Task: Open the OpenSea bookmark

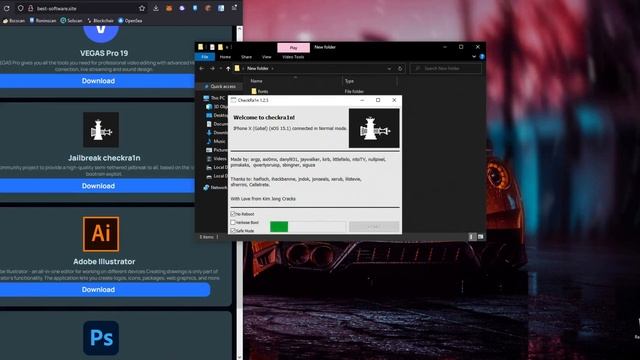Action: 130,20
